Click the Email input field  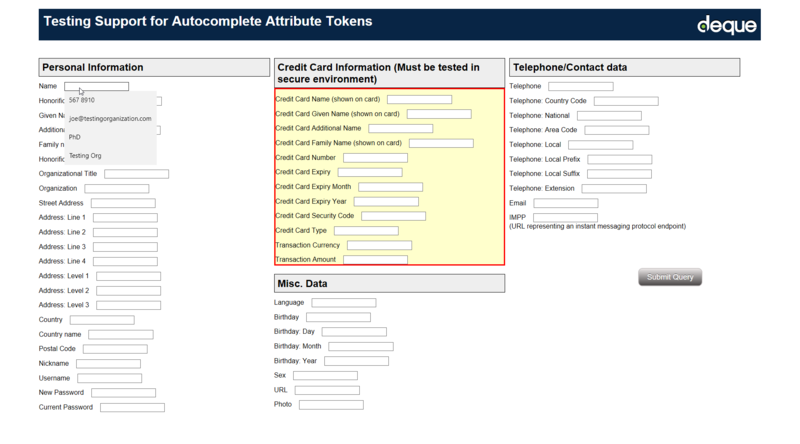(x=565, y=203)
